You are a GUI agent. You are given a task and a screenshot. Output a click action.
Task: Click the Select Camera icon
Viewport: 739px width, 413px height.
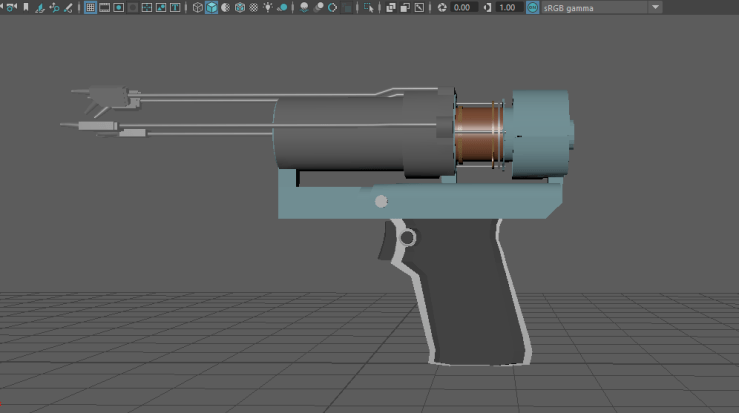tap(11, 7)
